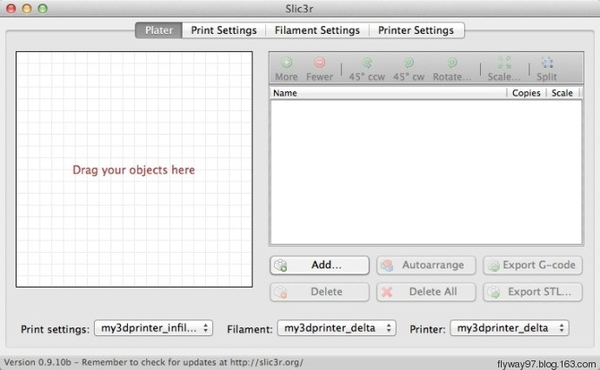Click the More copies toolbar icon

(287, 62)
